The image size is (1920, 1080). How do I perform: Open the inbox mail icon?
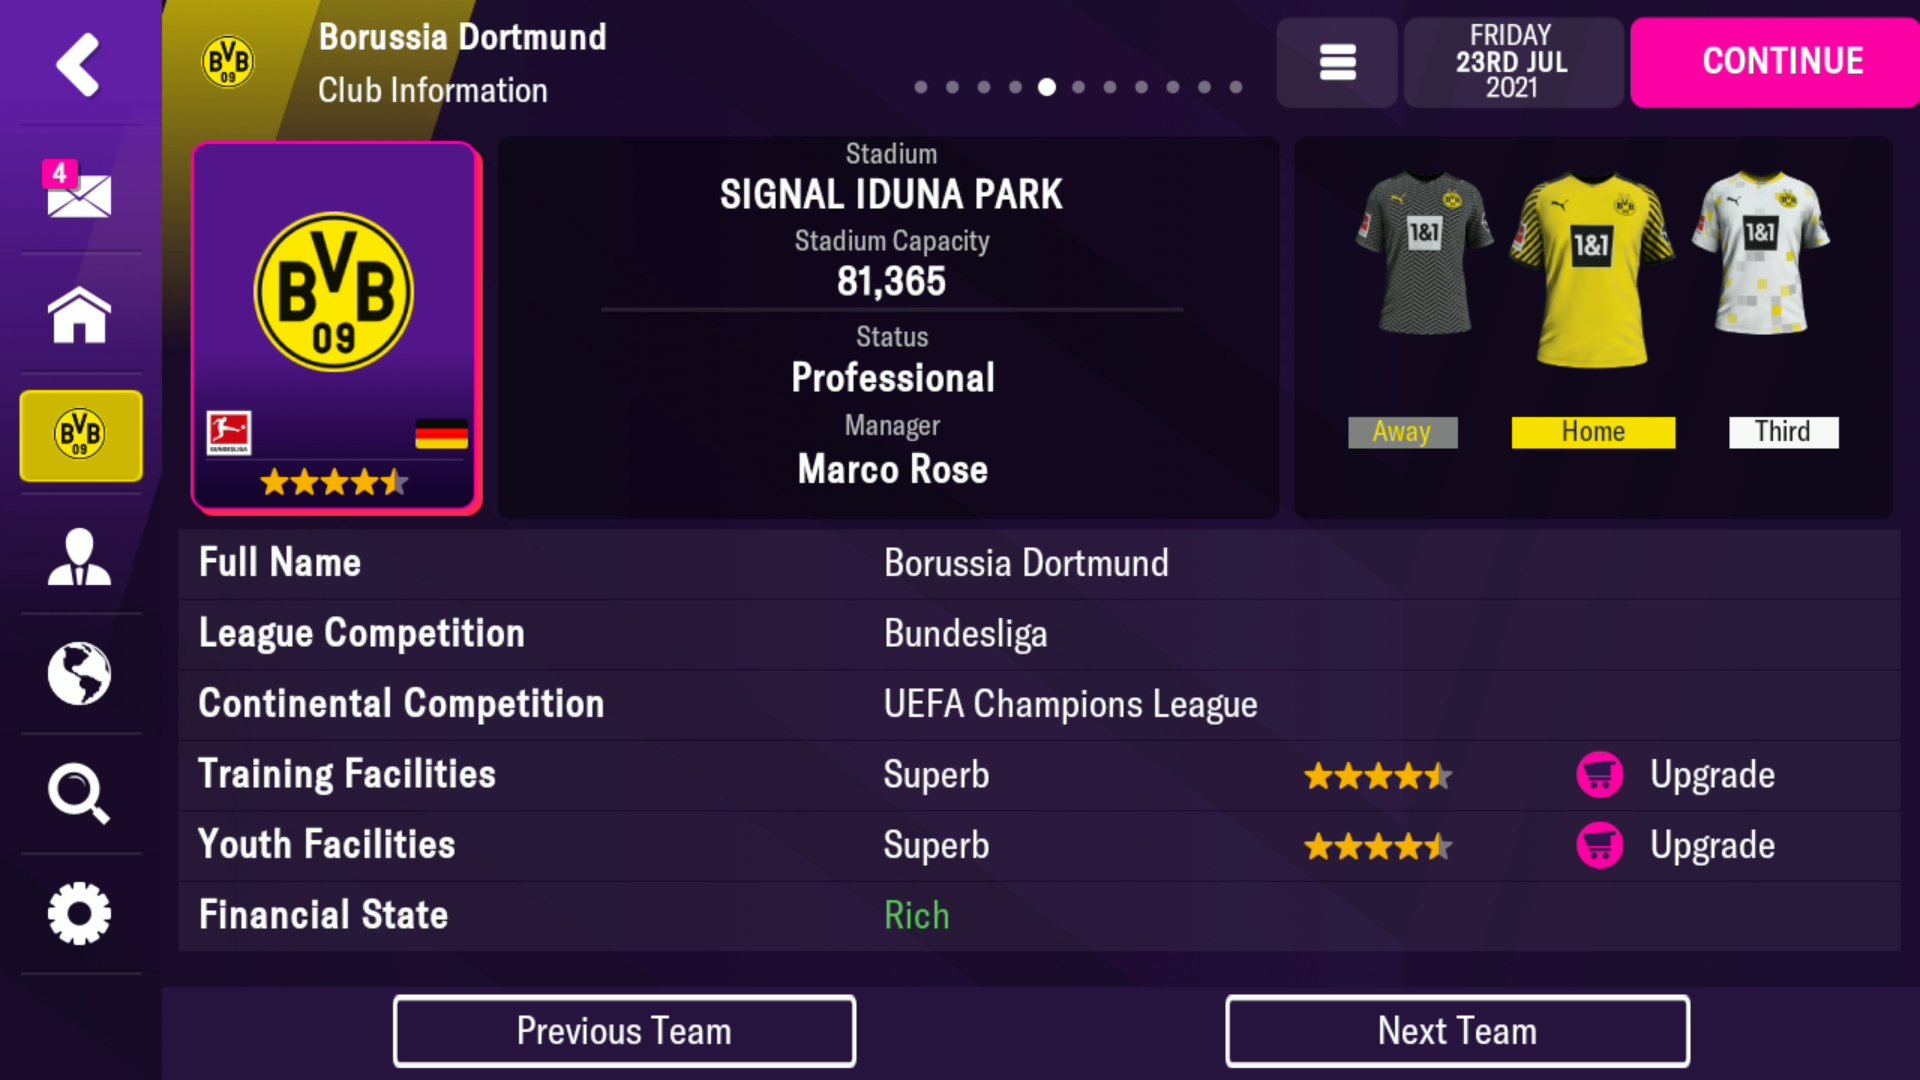pos(78,190)
